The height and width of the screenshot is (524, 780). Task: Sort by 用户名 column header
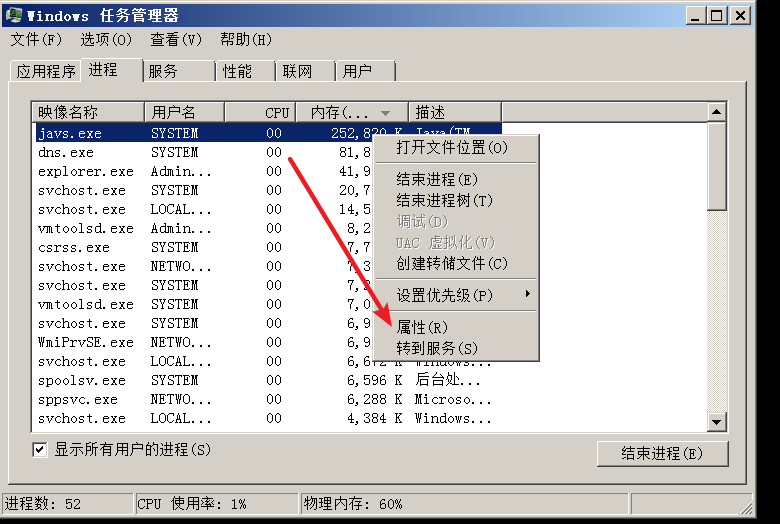pos(185,112)
